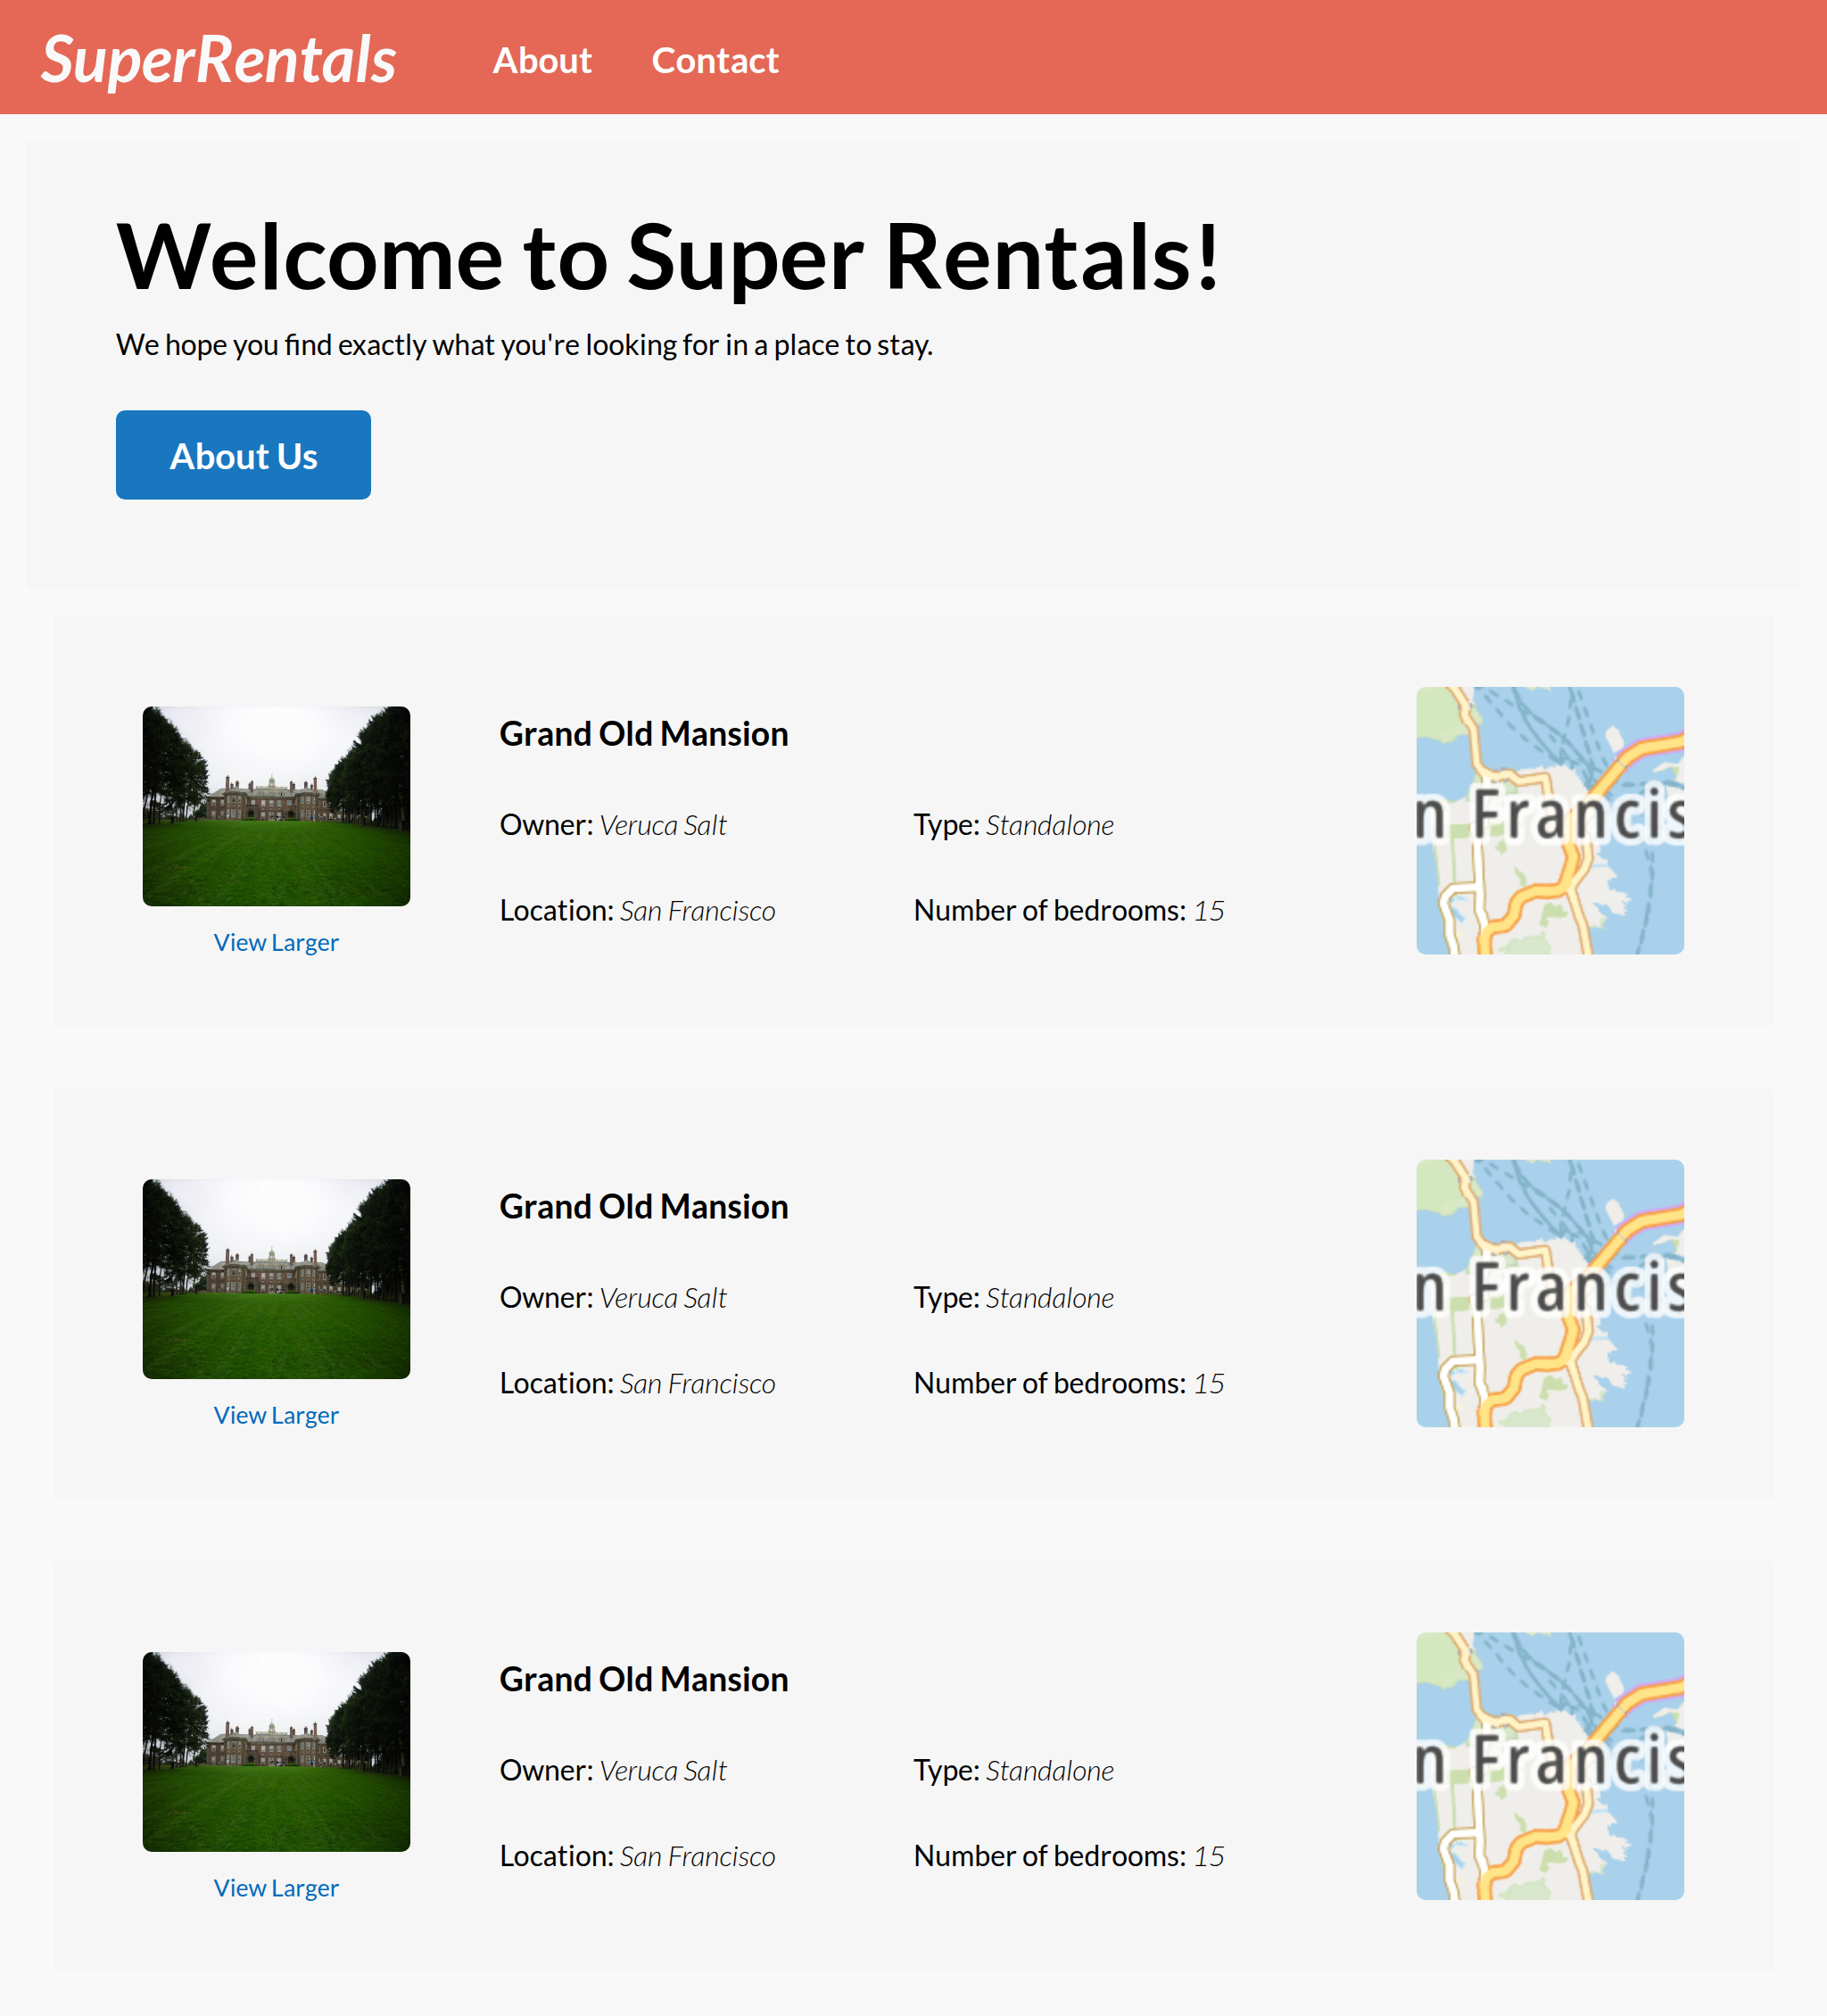
Task: Click View Larger under the second listing
Action: pos(276,1414)
